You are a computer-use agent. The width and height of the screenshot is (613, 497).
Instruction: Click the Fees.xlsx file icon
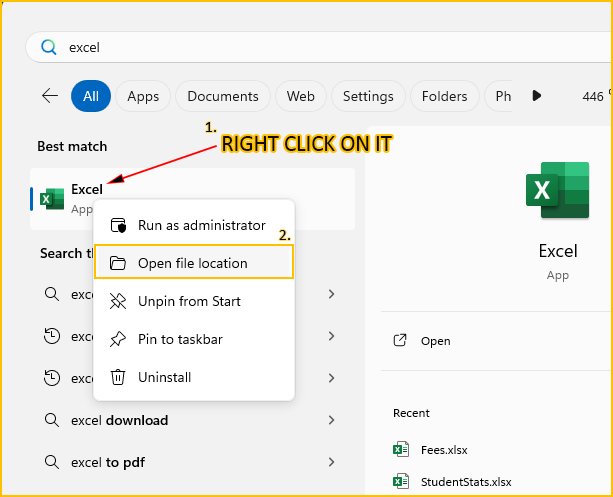pos(401,449)
